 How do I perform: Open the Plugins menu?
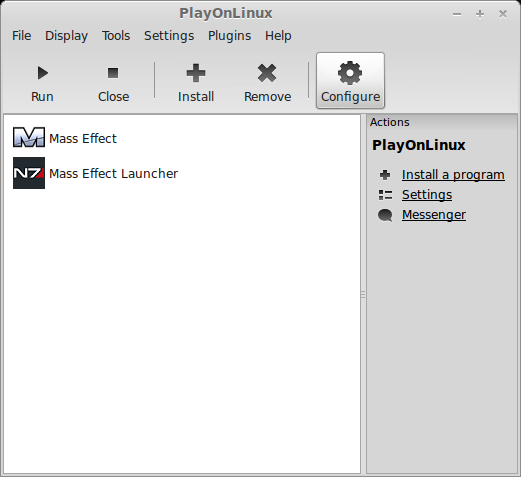click(230, 36)
